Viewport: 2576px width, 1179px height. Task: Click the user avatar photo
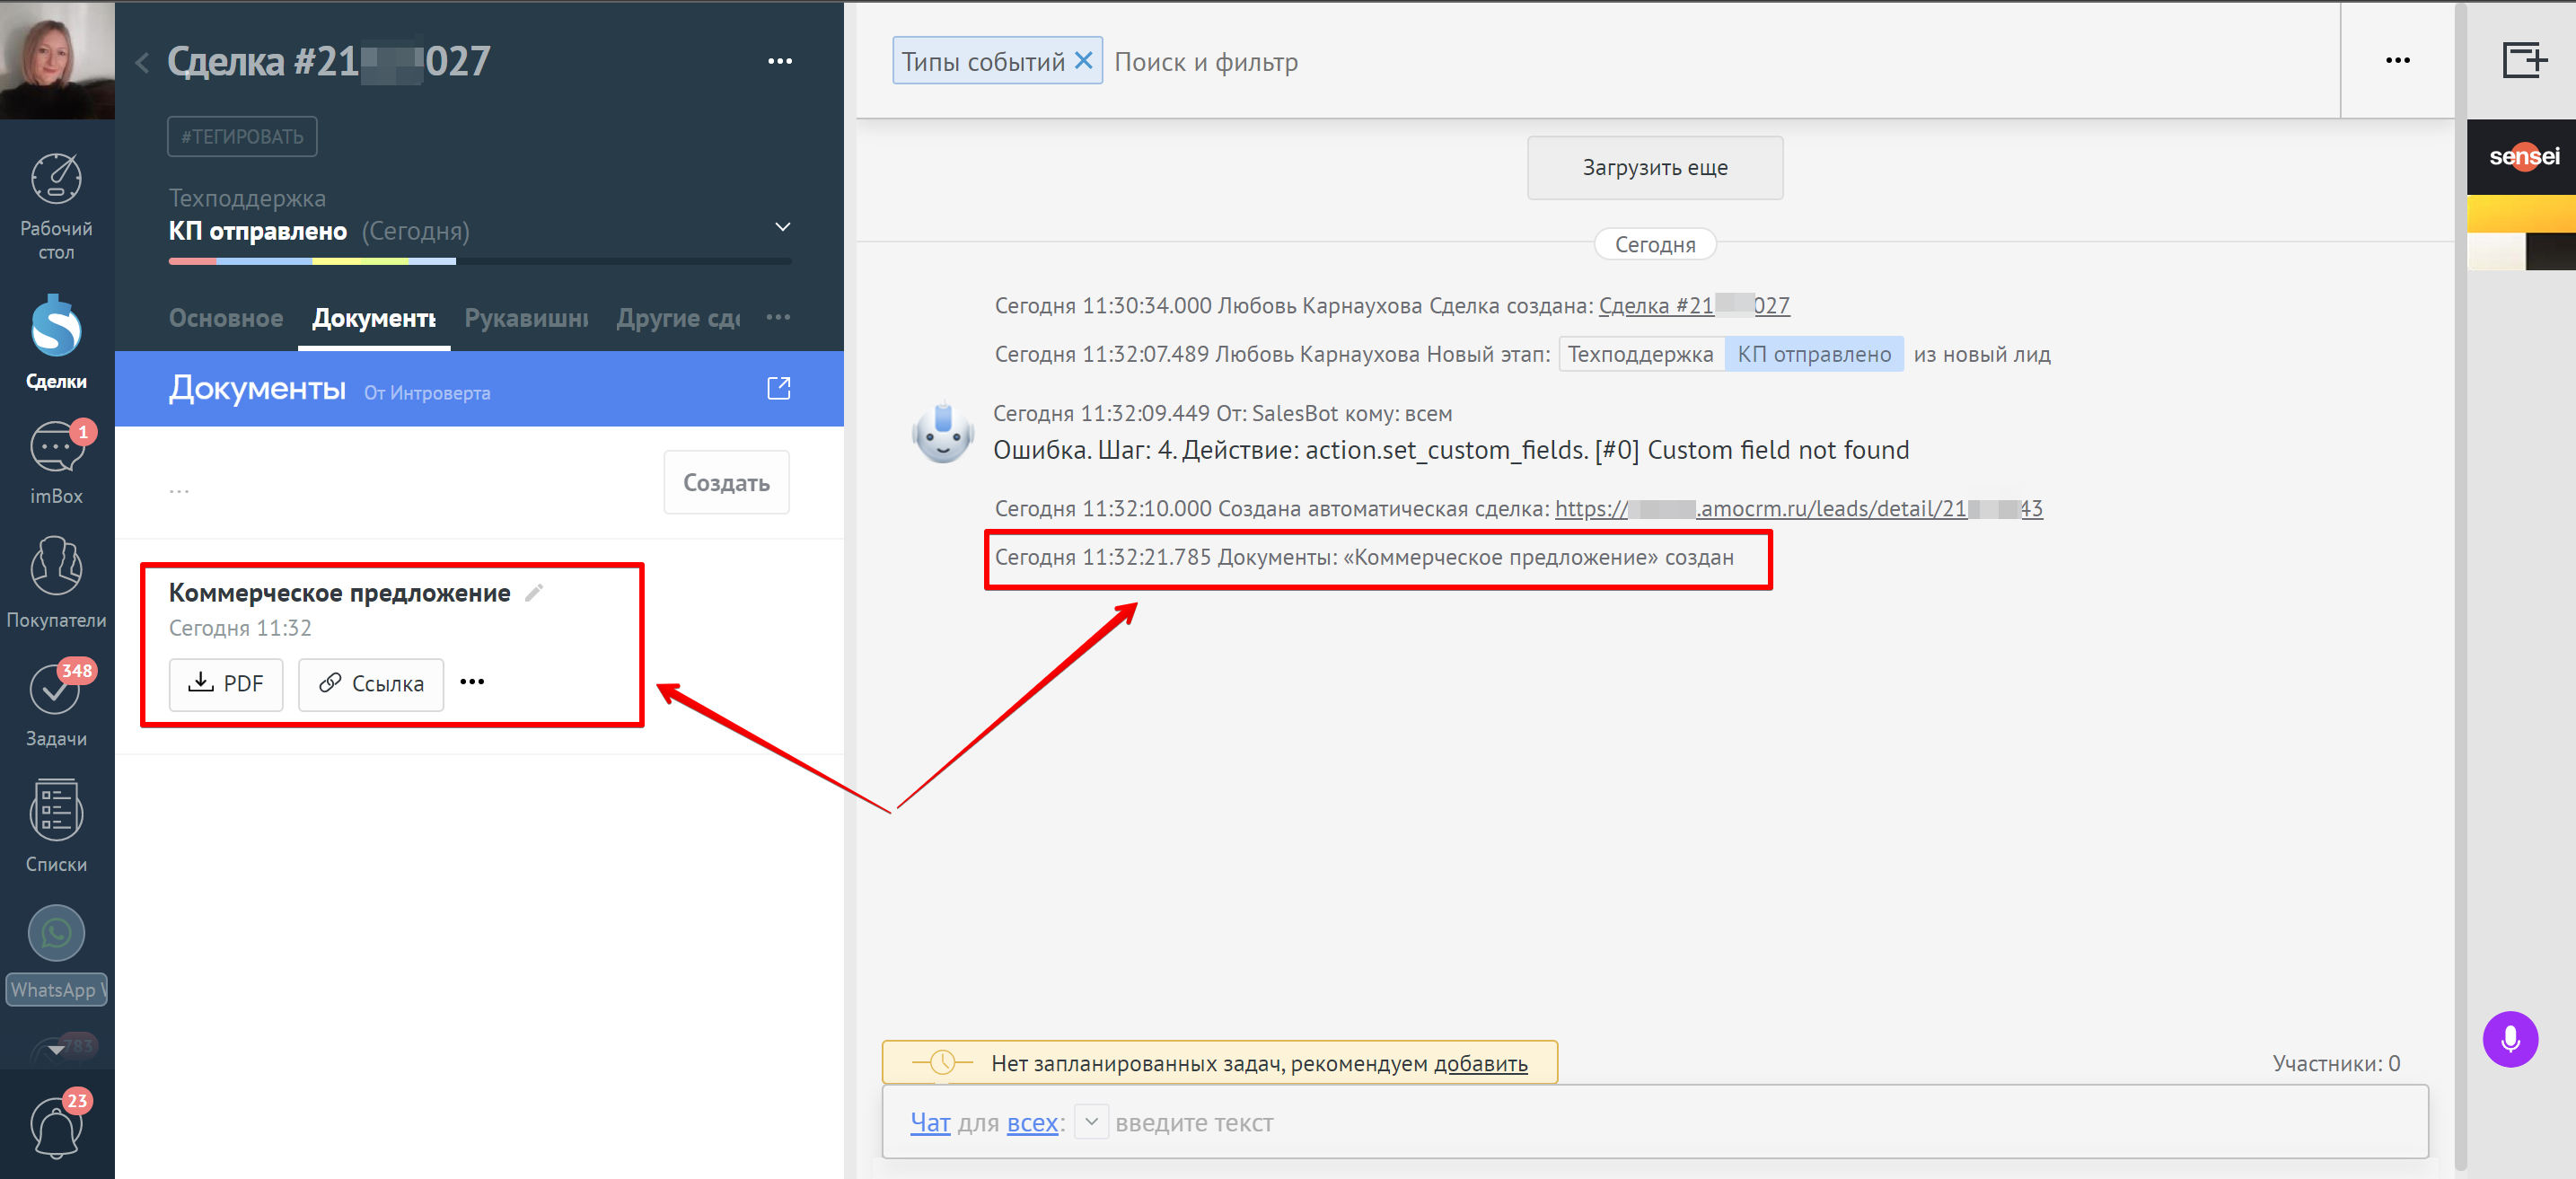pyautogui.click(x=57, y=60)
